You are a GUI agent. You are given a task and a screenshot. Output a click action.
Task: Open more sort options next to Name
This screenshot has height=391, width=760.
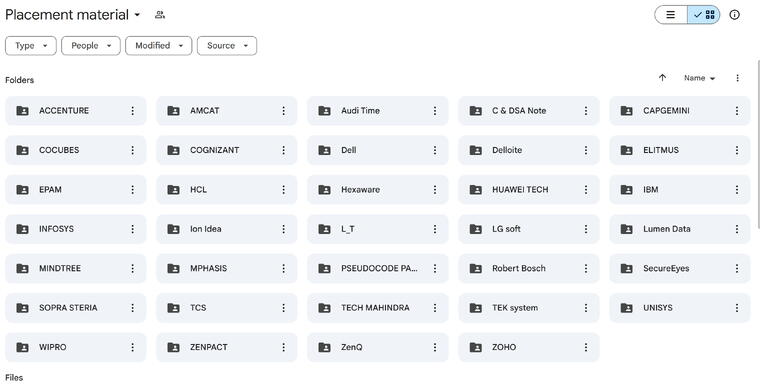(x=737, y=78)
